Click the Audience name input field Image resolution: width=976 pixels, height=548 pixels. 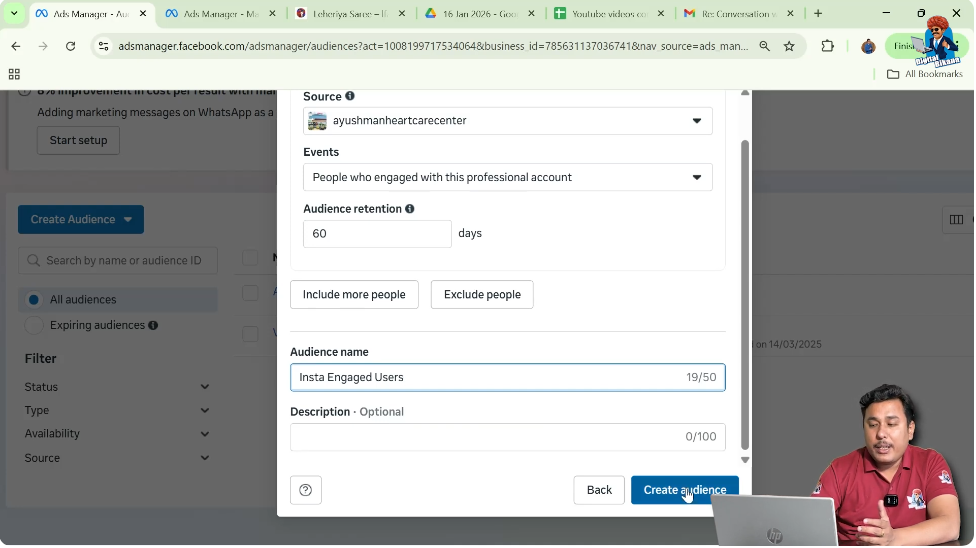click(x=507, y=377)
